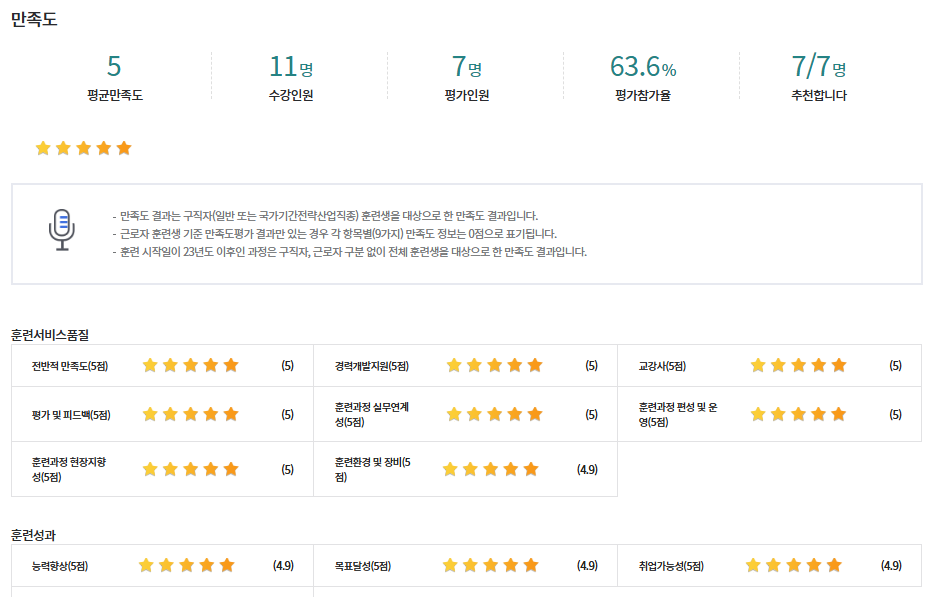Viewport: 936px width, 597px height.
Task: Click the 훈련서비스품질 section heading
Action: point(50,334)
